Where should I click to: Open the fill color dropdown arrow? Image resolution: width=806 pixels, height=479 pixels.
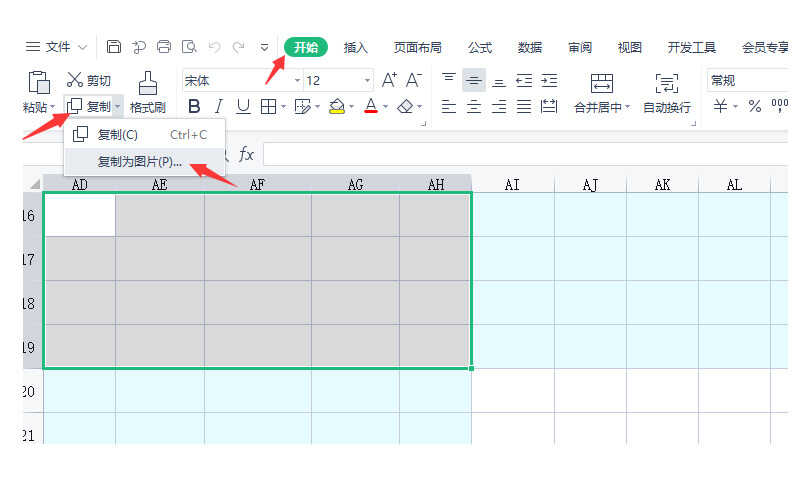352,107
